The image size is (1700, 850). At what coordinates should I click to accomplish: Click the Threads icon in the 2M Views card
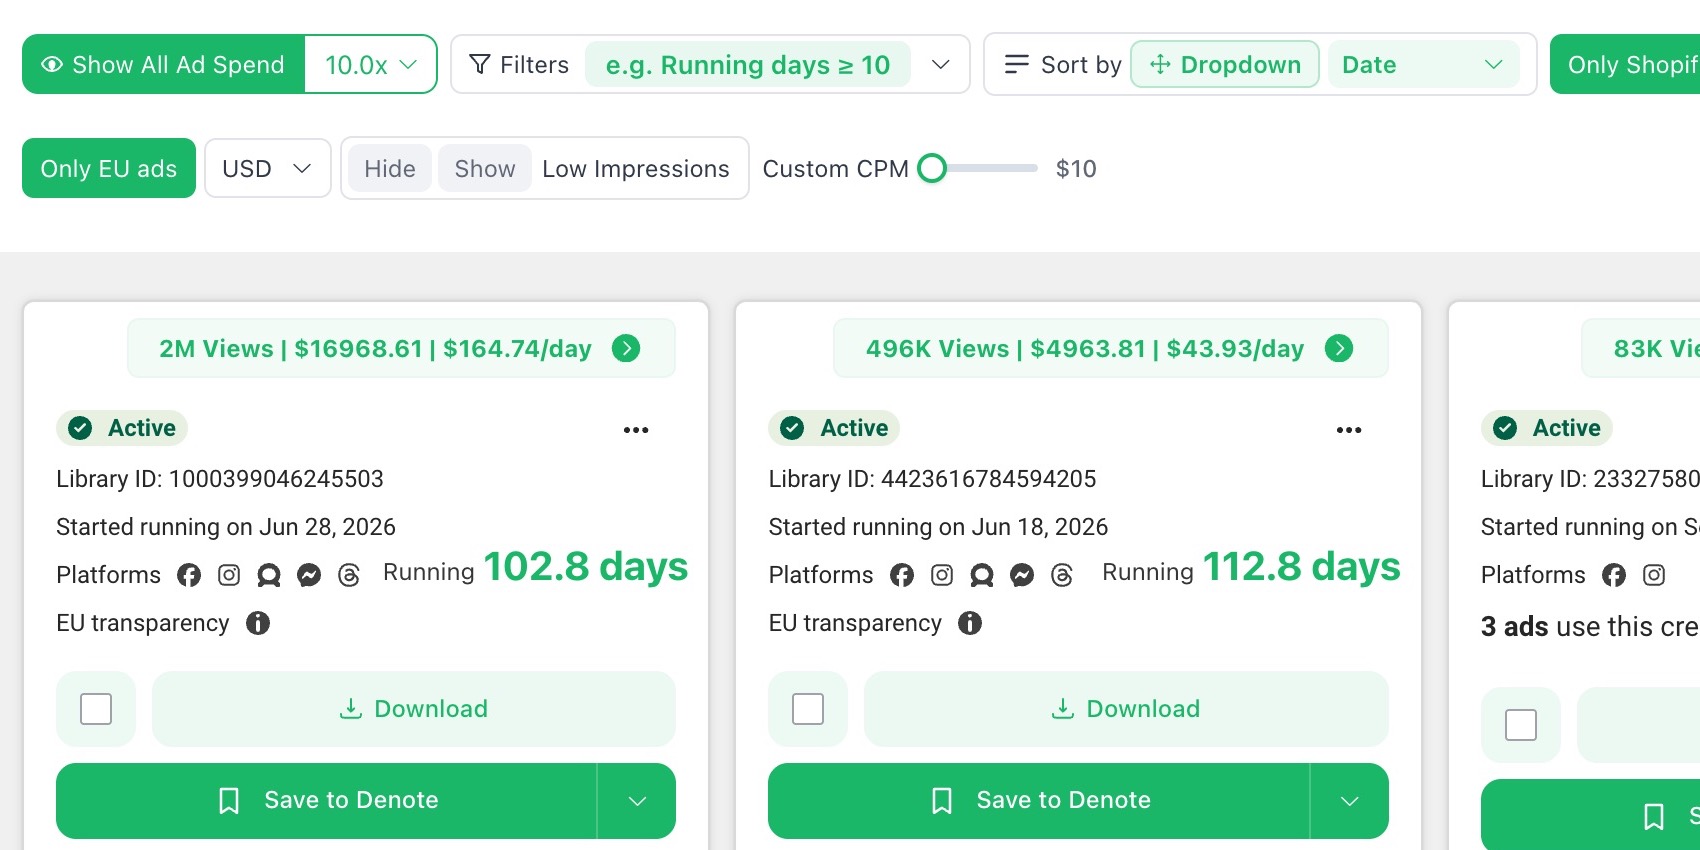(349, 575)
